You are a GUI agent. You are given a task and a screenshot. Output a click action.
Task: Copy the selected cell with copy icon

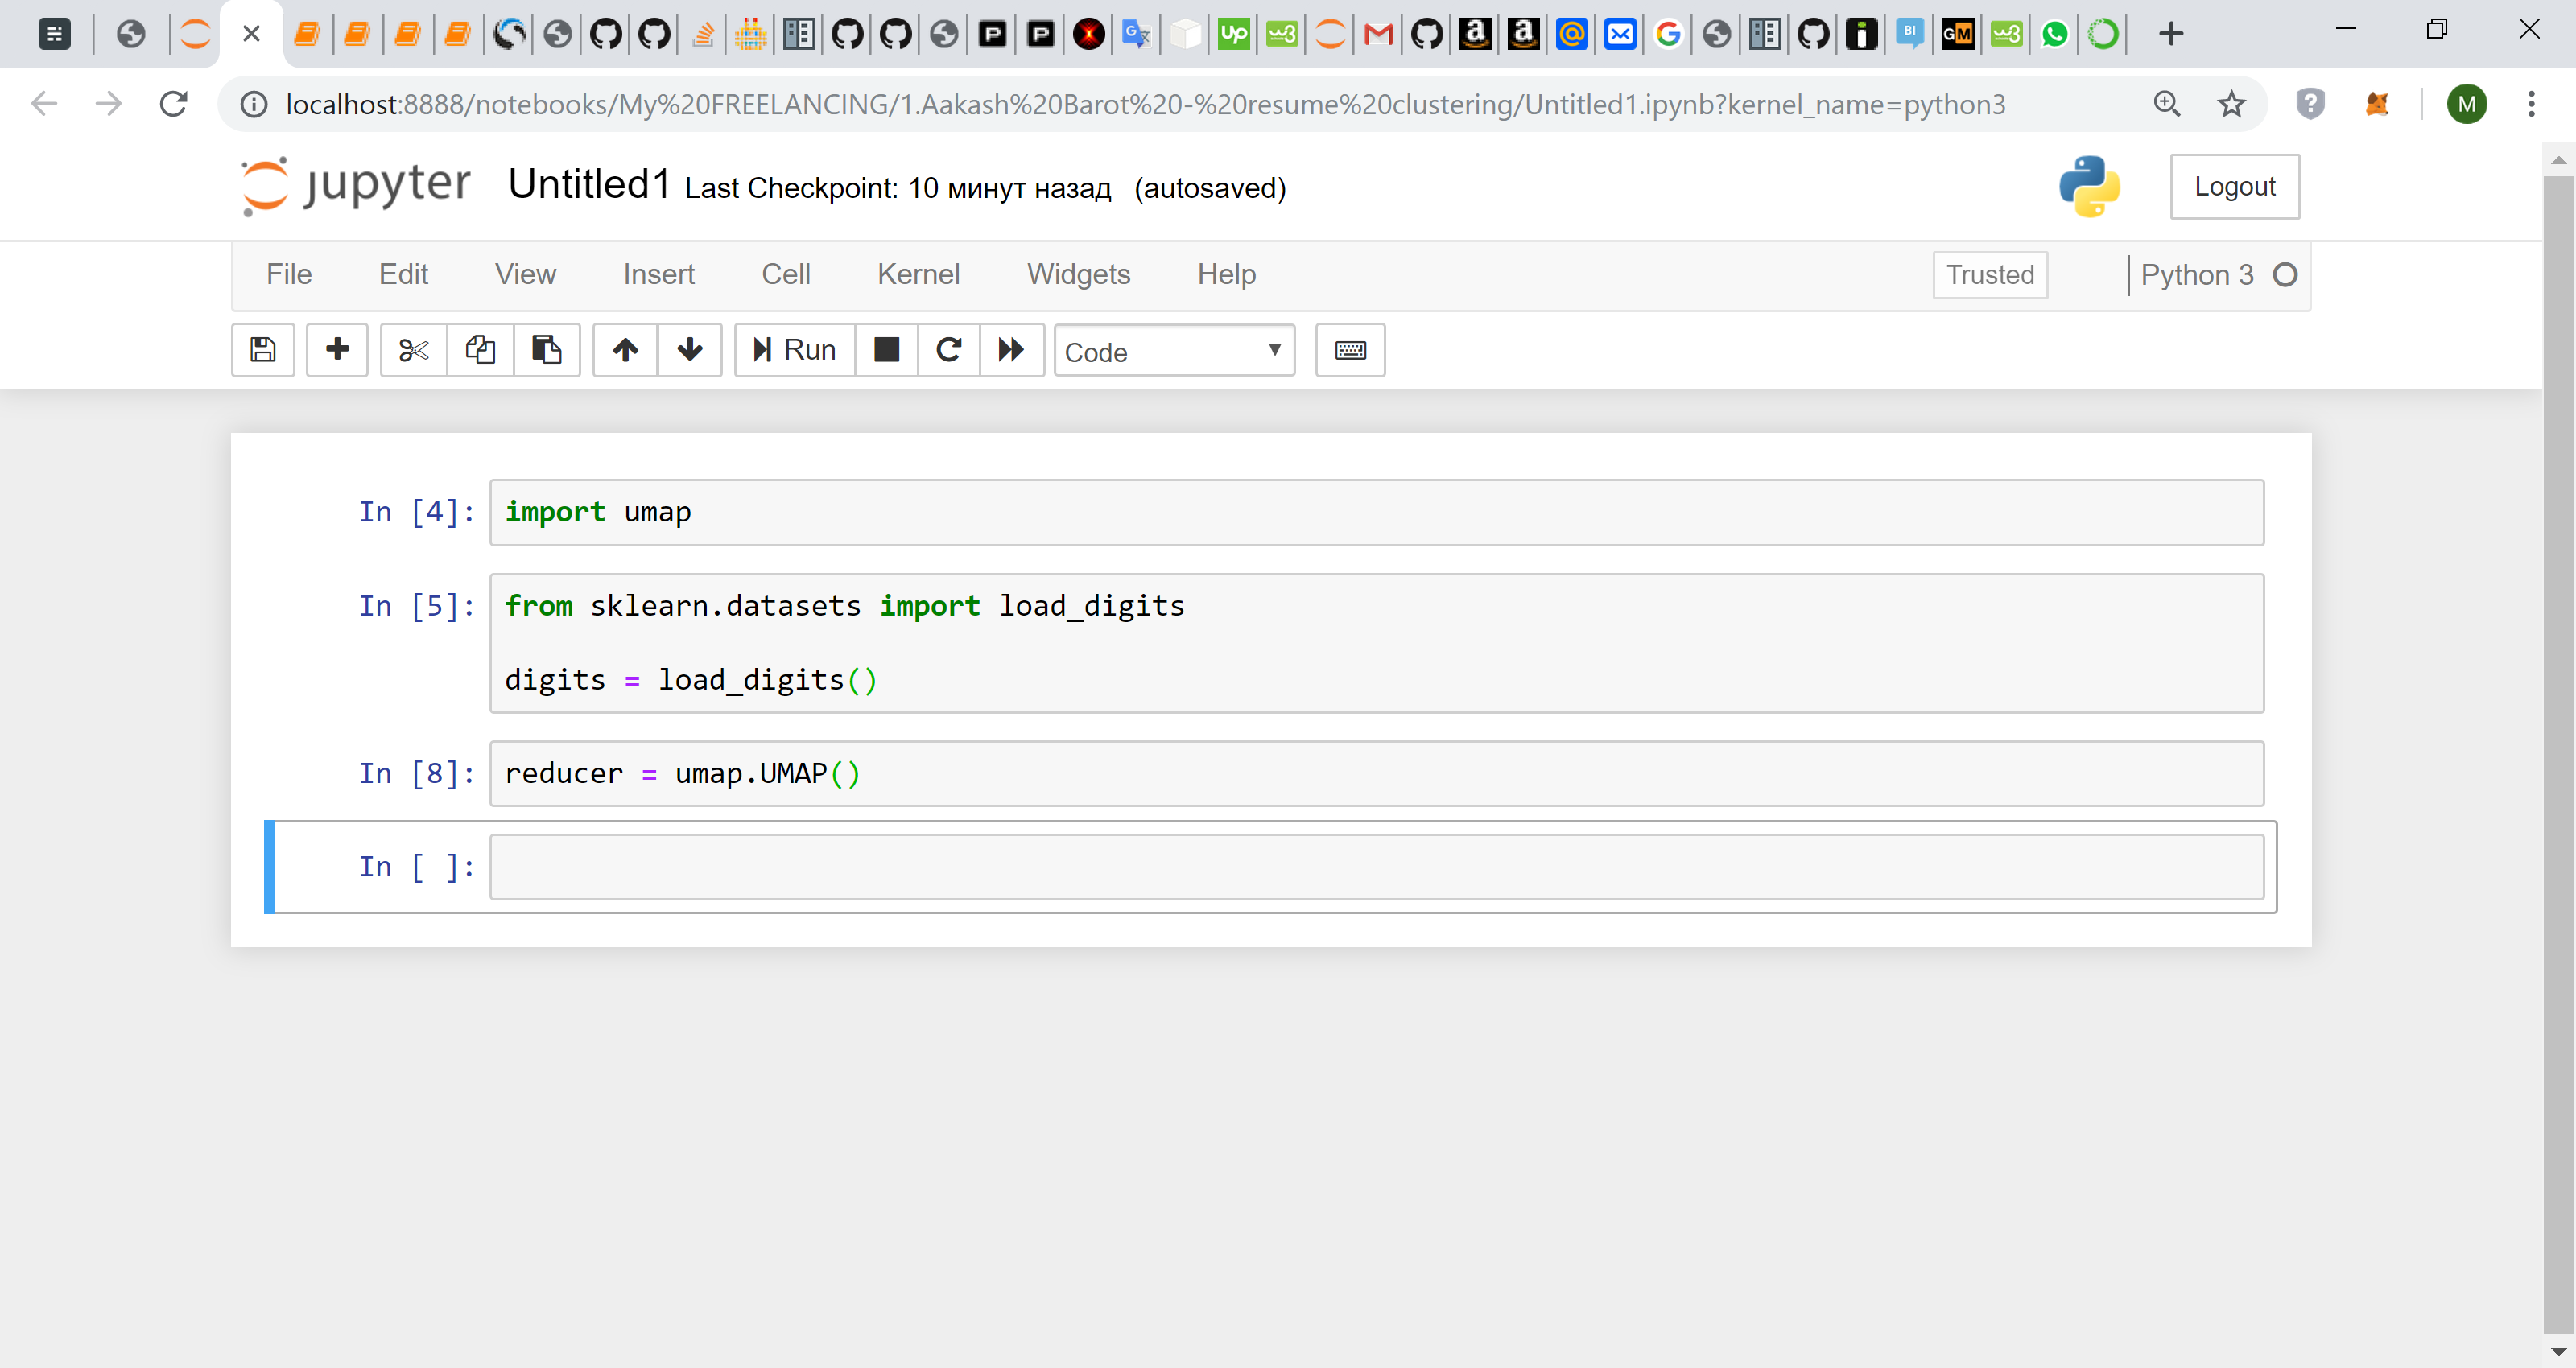[x=479, y=350]
